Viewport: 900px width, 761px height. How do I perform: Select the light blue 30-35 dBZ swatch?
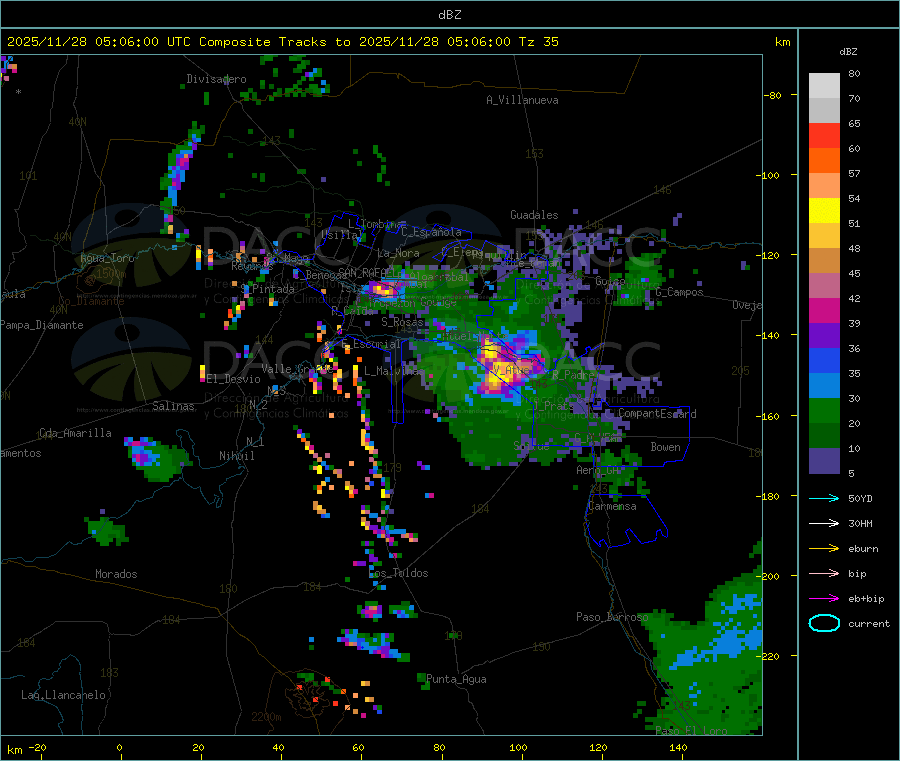824,386
